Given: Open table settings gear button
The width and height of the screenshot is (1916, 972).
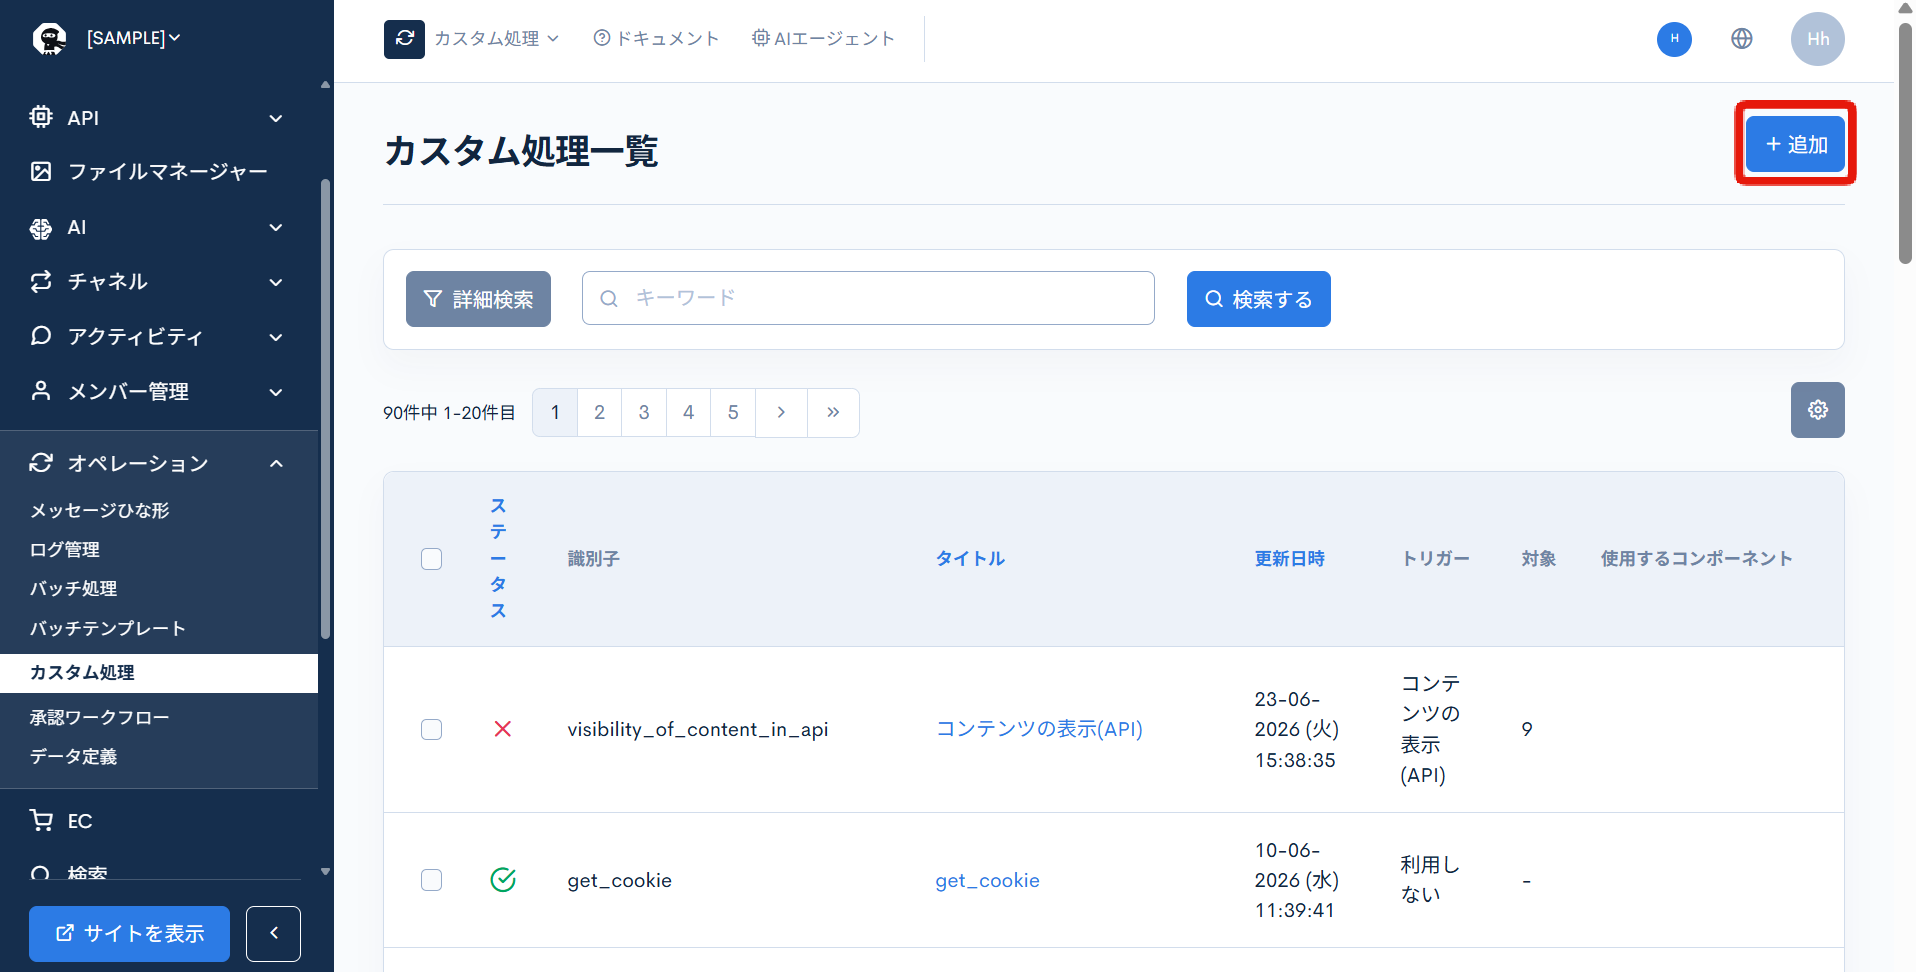Looking at the screenshot, I should coord(1817,410).
